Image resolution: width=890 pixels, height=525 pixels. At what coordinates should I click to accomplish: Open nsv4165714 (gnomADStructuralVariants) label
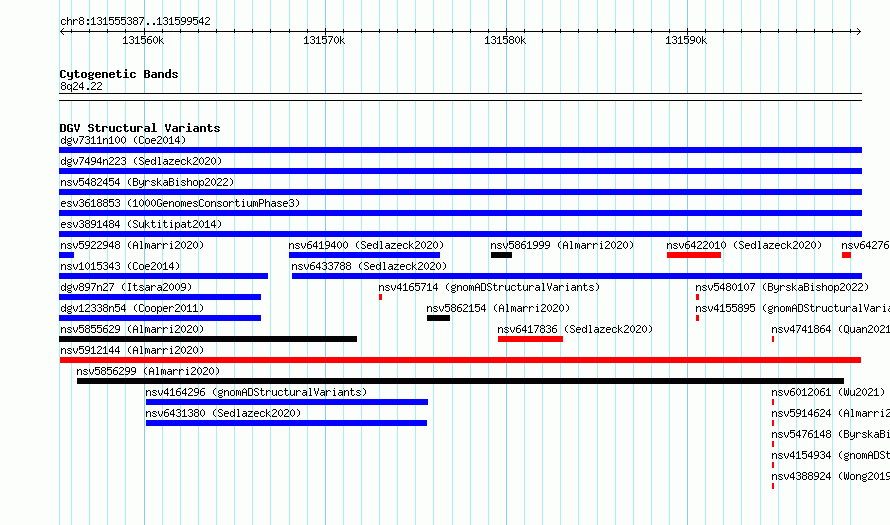click(489, 287)
